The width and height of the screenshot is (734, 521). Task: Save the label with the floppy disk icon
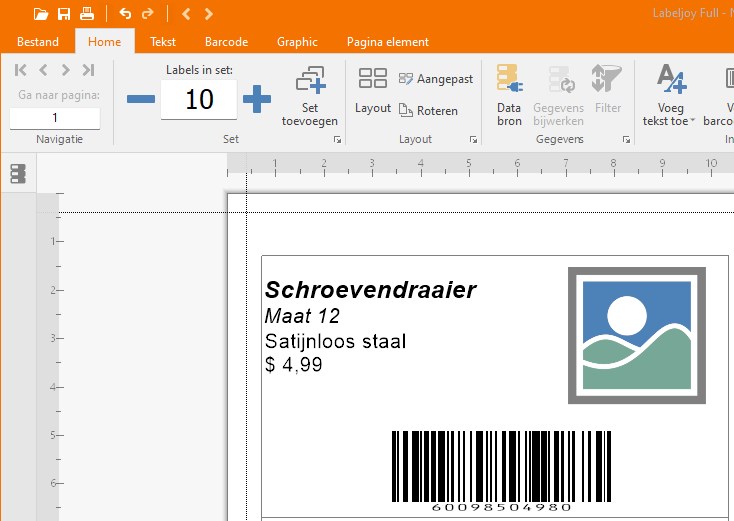point(64,14)
